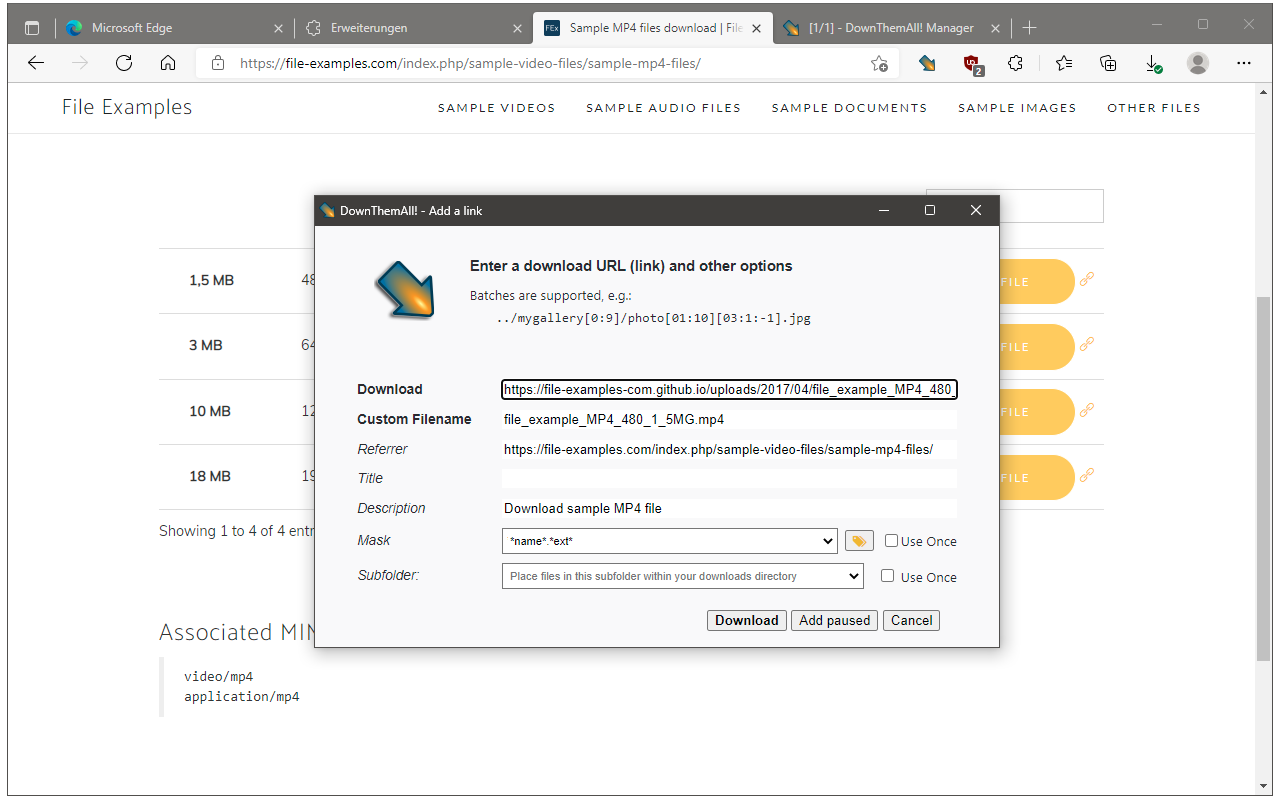This screenshot has height=800, width=1280.
Task: Open Sample Videos menu
Action: [x=496, y=108]
